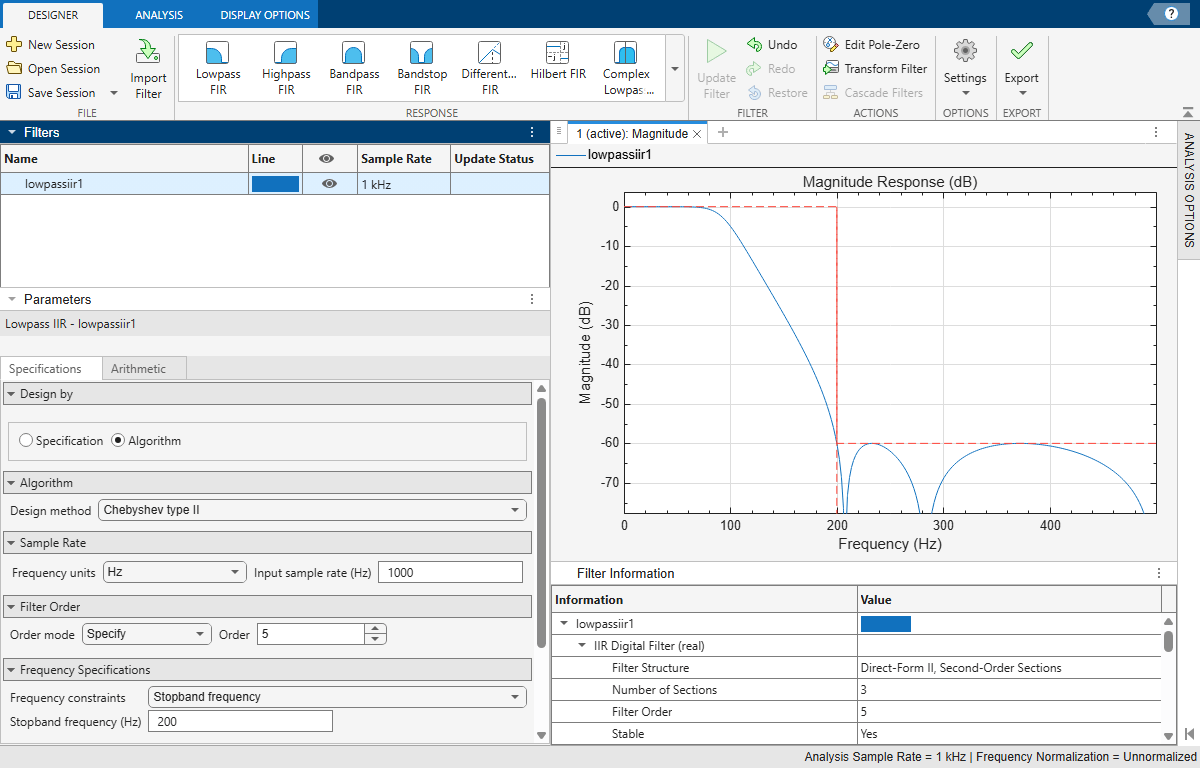
Task: Click the Save Session icon
Action: pyautogui.click(x=14, y=93)
